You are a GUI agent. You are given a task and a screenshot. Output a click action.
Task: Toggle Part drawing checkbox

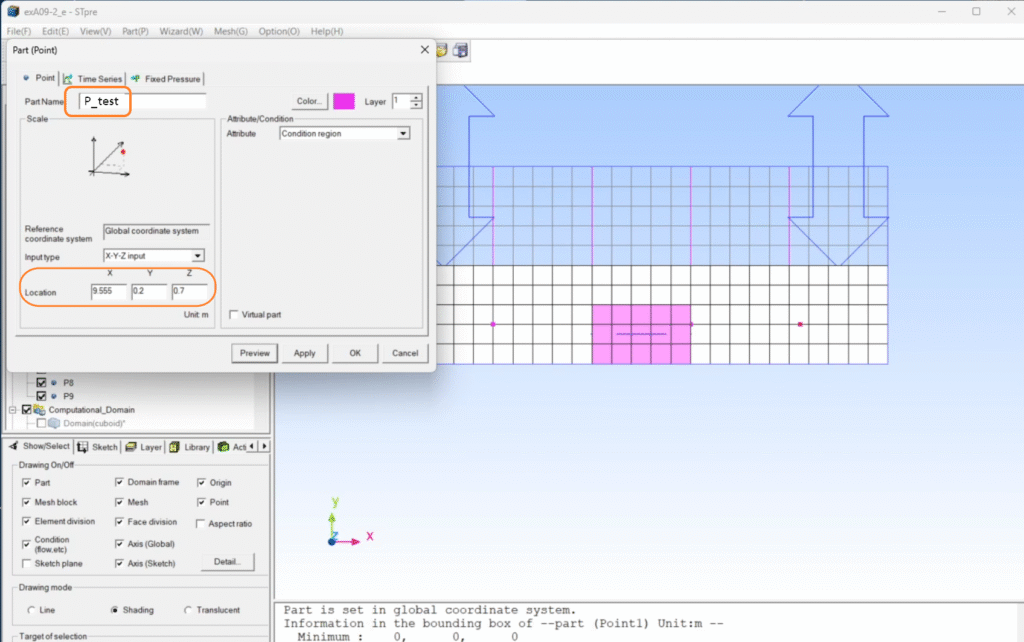coord(26,483)
